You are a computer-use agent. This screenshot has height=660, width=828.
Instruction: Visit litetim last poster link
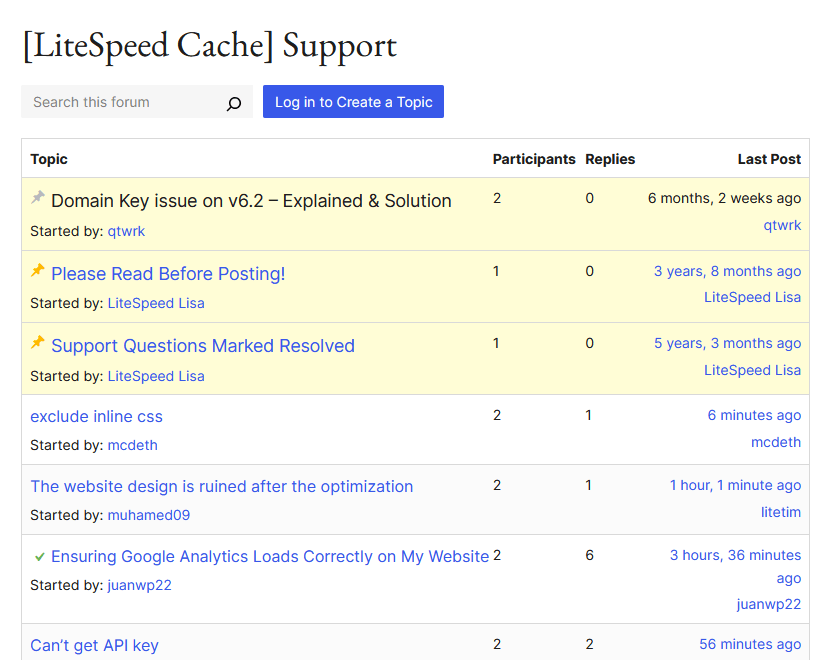point(780,512)
